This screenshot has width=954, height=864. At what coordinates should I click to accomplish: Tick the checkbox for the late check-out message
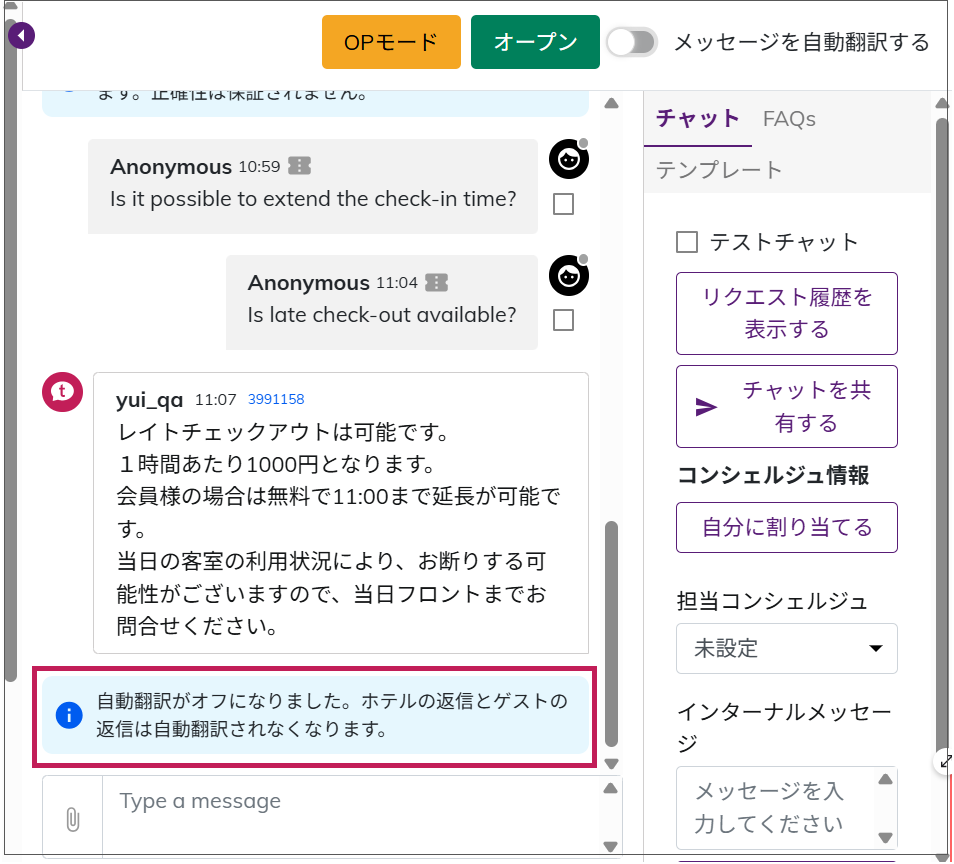point(563,320)
